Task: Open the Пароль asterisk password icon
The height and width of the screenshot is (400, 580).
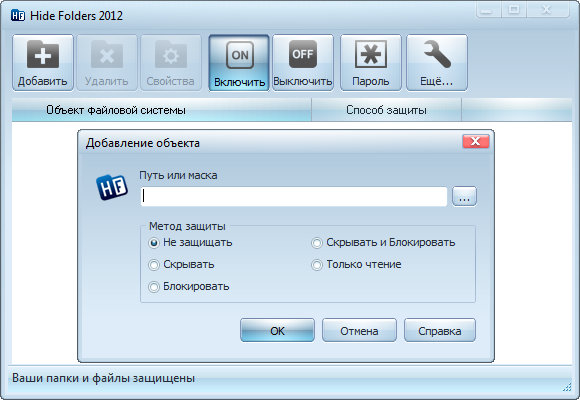Action: click(x=371, y=63)
